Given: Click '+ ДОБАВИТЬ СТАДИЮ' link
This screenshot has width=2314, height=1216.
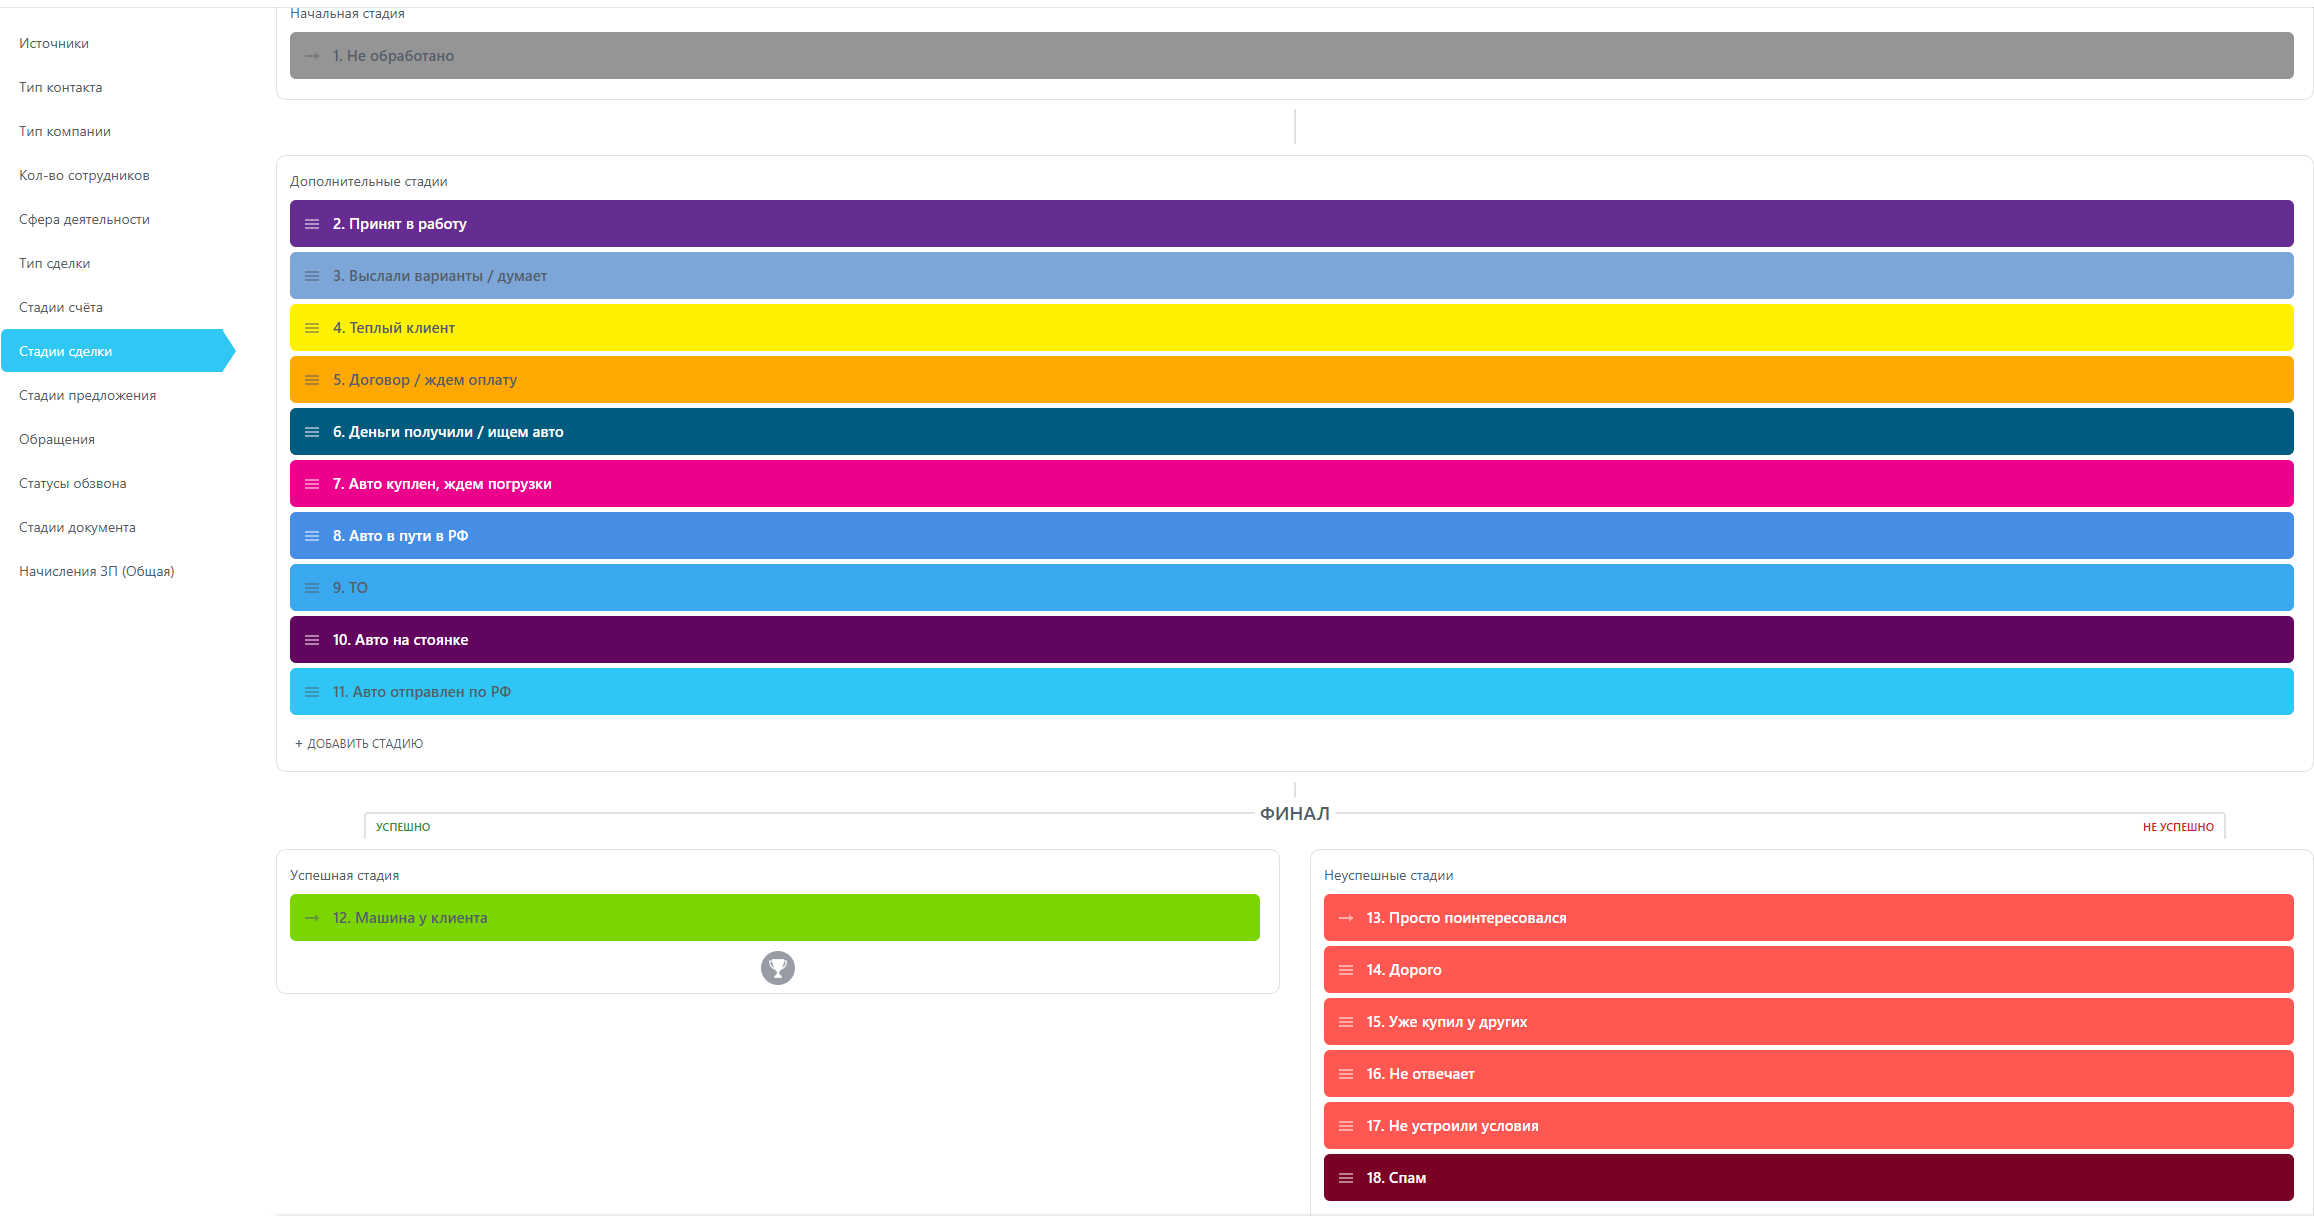Looking at the screenshot, I should coord(359,744).
